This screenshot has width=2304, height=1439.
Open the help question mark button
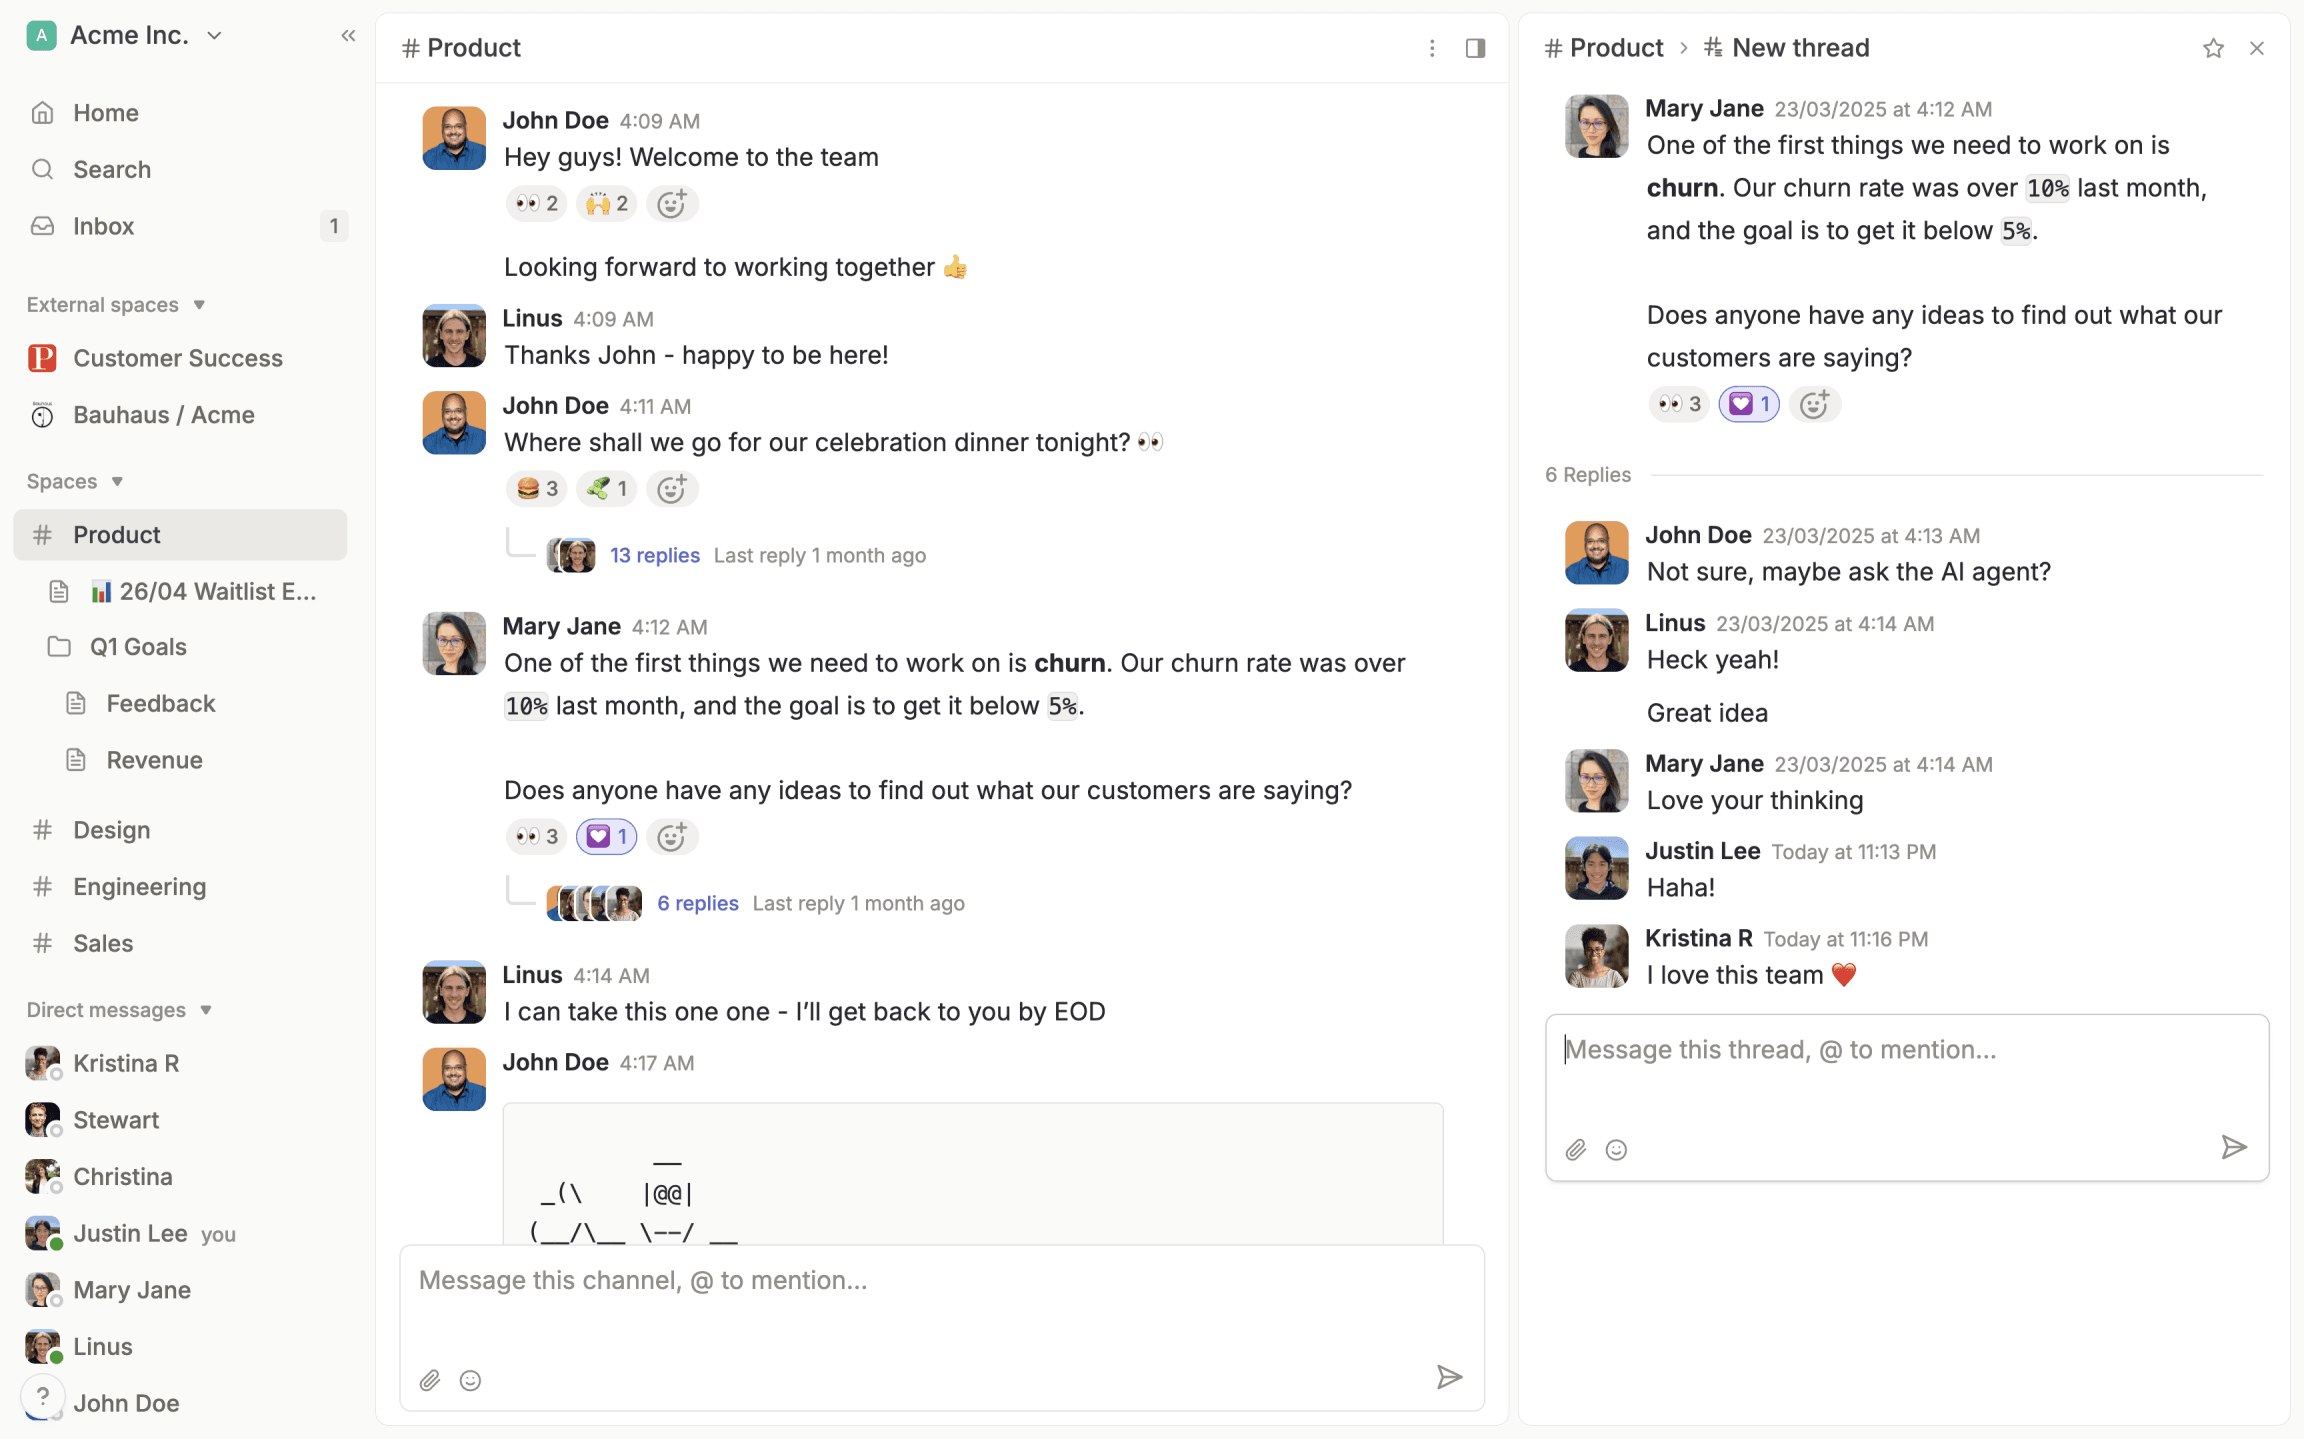click(43, 1395)
